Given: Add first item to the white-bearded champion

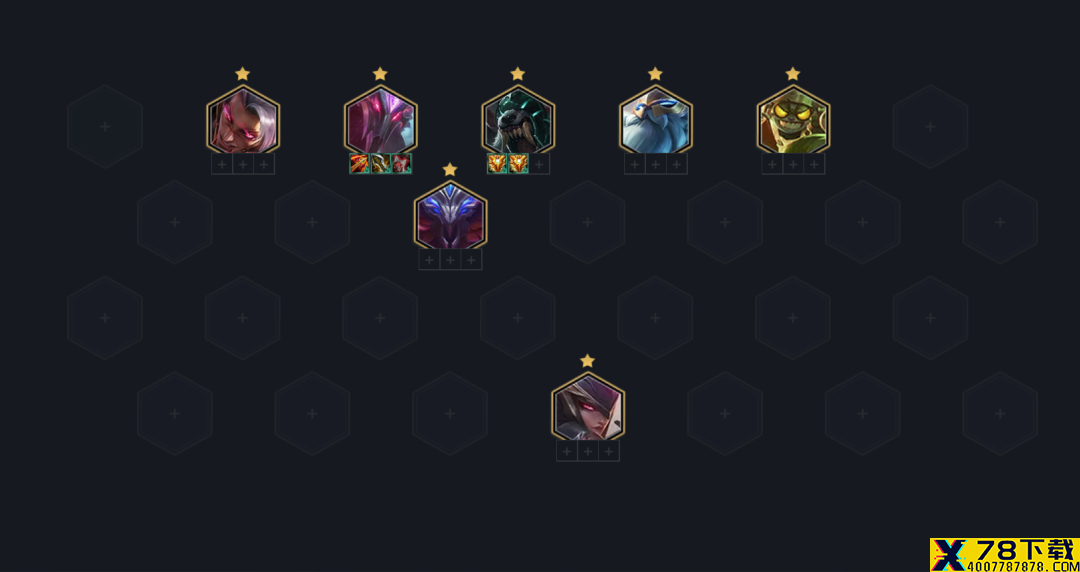Looking at the screenshot, I should [x=635, y=164].
